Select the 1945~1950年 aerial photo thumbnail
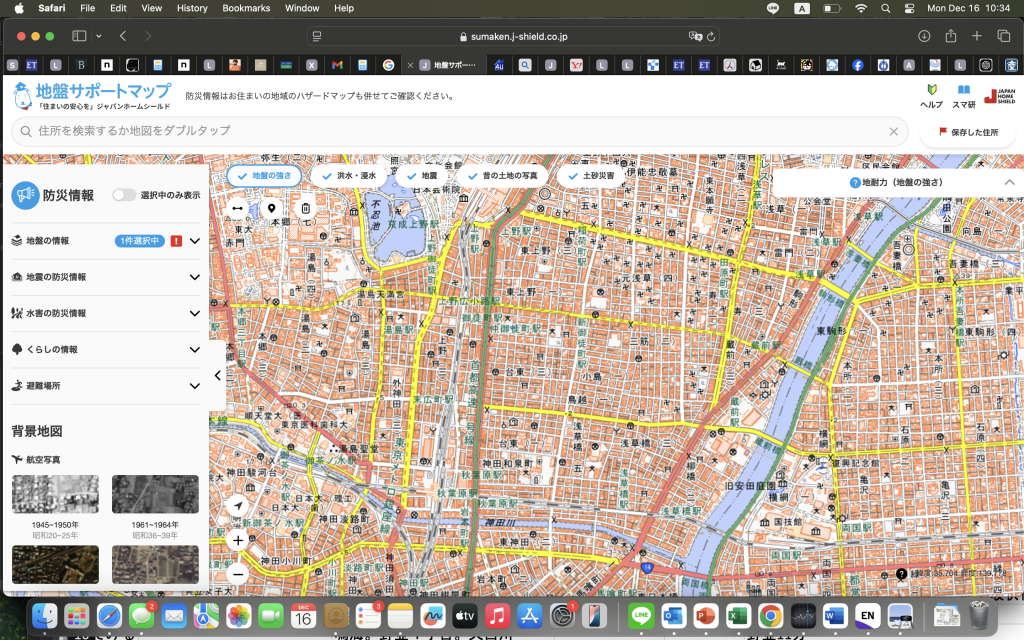The width and height of the screenshot is (1024, 640). coord(55,495)
